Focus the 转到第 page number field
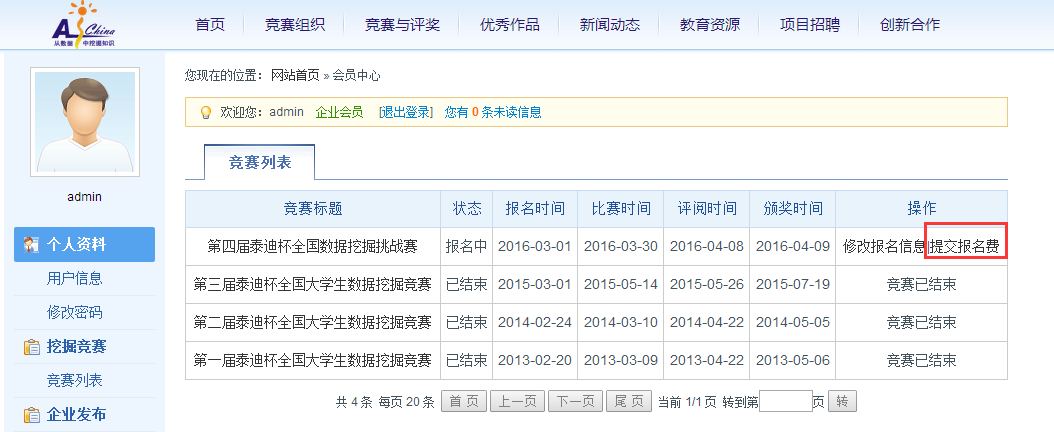The height and width of the screenshot is (432, 1054). (x=786, y=402)
